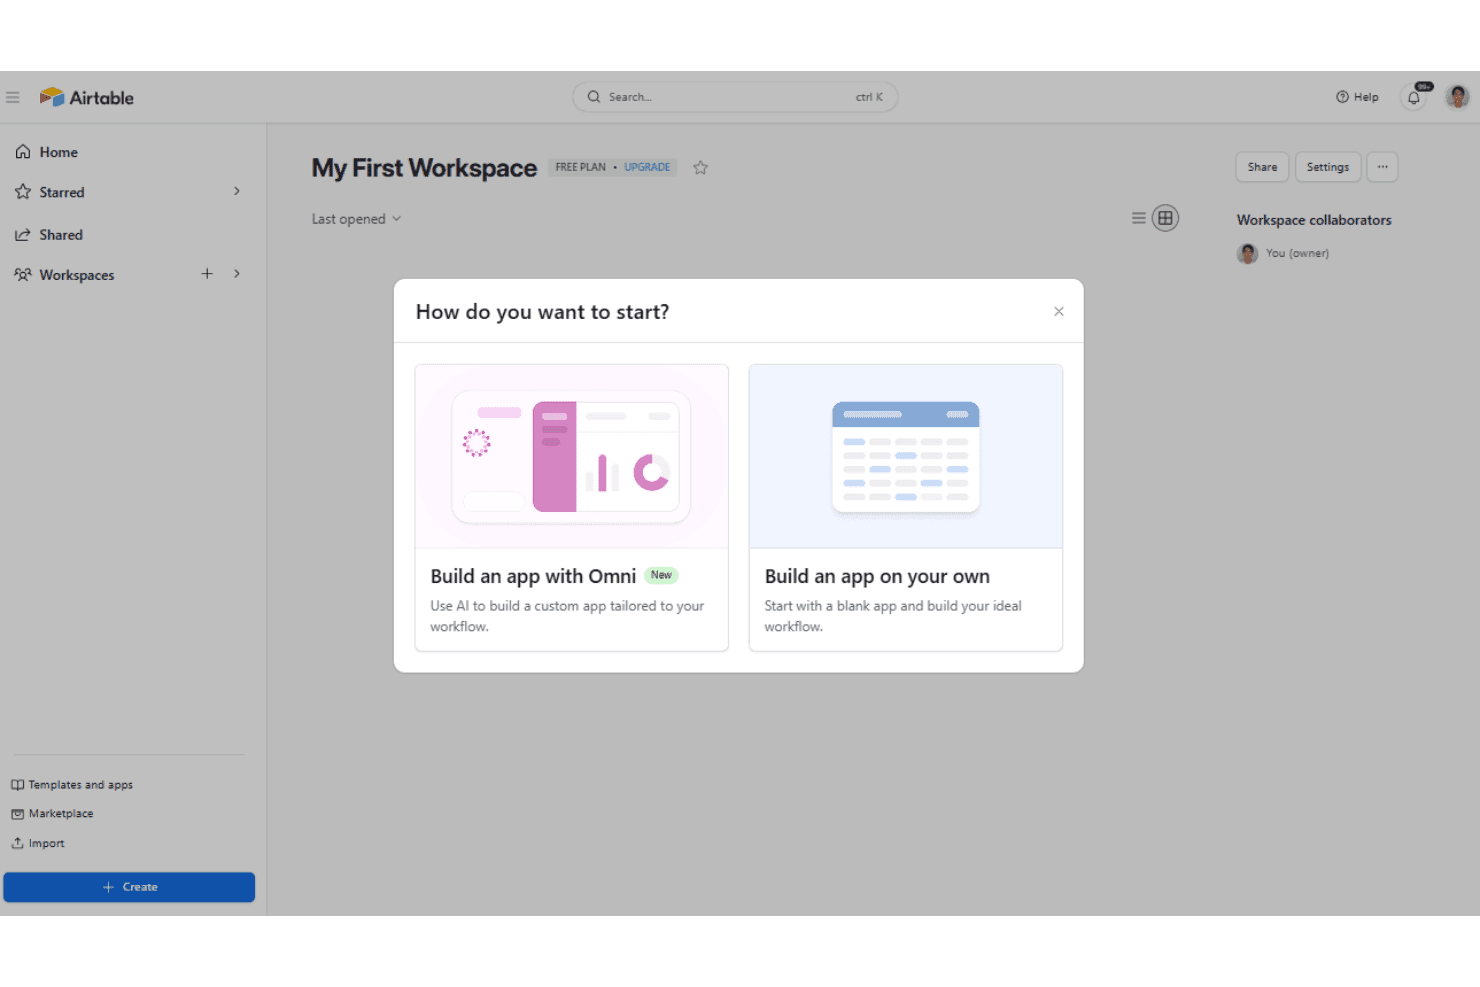Close the How do you want to start dialog
This screenshot has height=987, width=1480.
(x=1059, y=312)
